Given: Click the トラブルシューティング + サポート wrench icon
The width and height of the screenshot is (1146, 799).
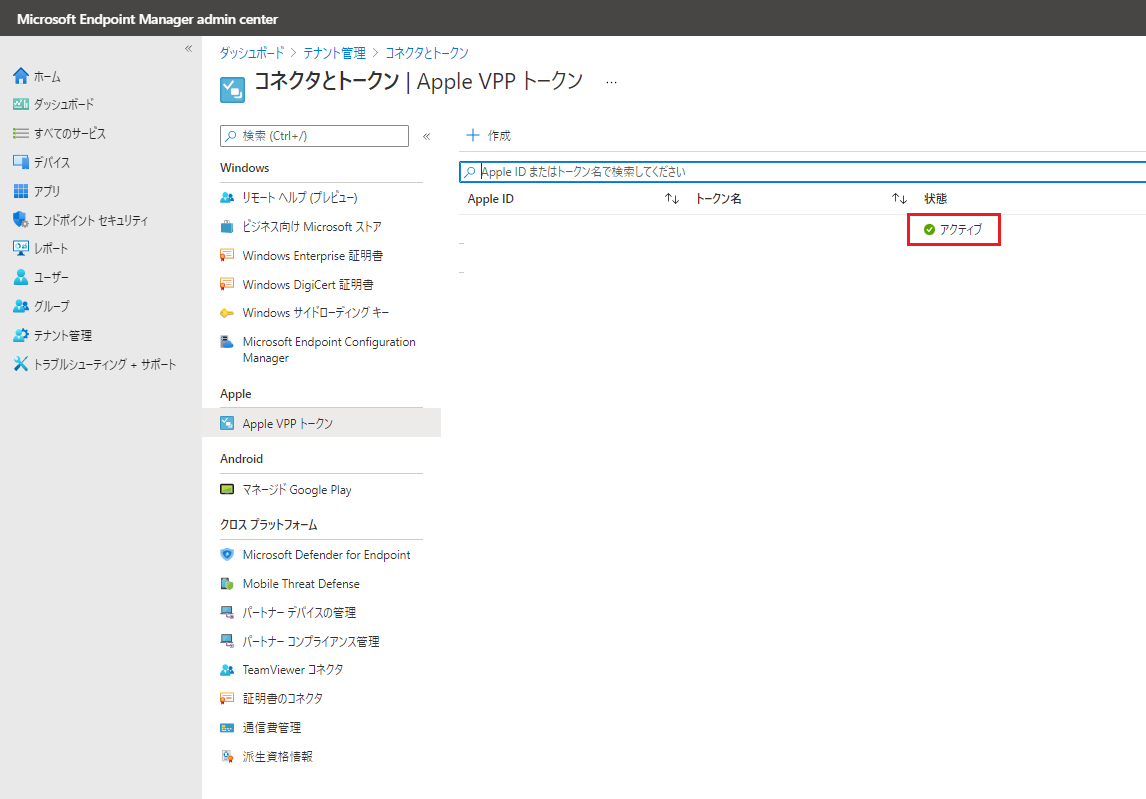Looking at the screenshot, I should tap(20, 364).
